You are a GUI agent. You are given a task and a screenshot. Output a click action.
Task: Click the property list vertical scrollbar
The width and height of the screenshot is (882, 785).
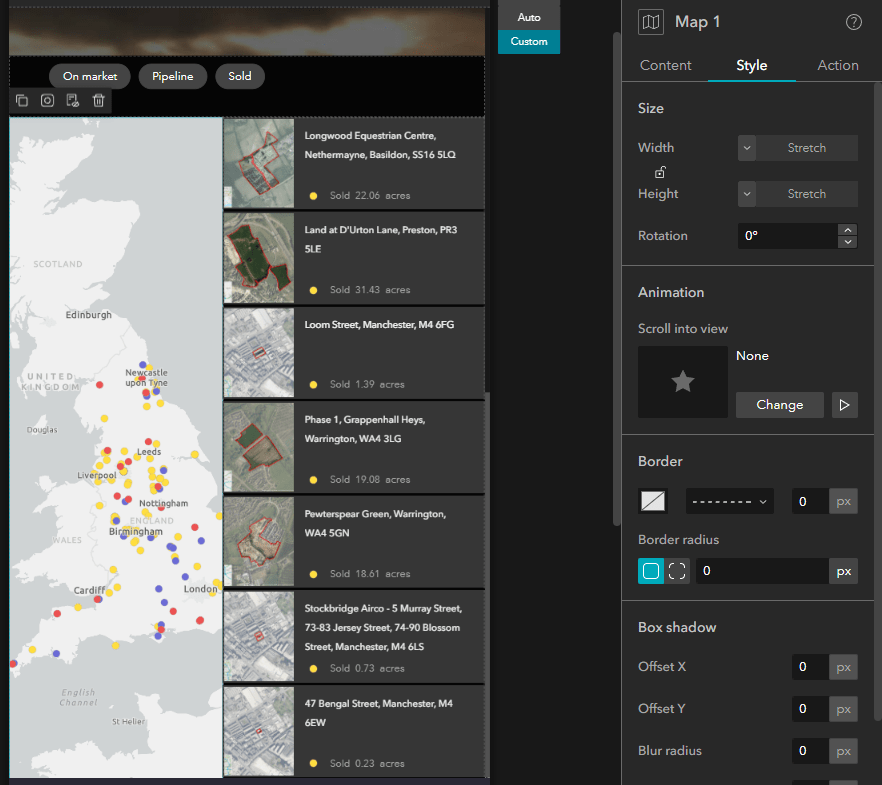pos(488,585)
